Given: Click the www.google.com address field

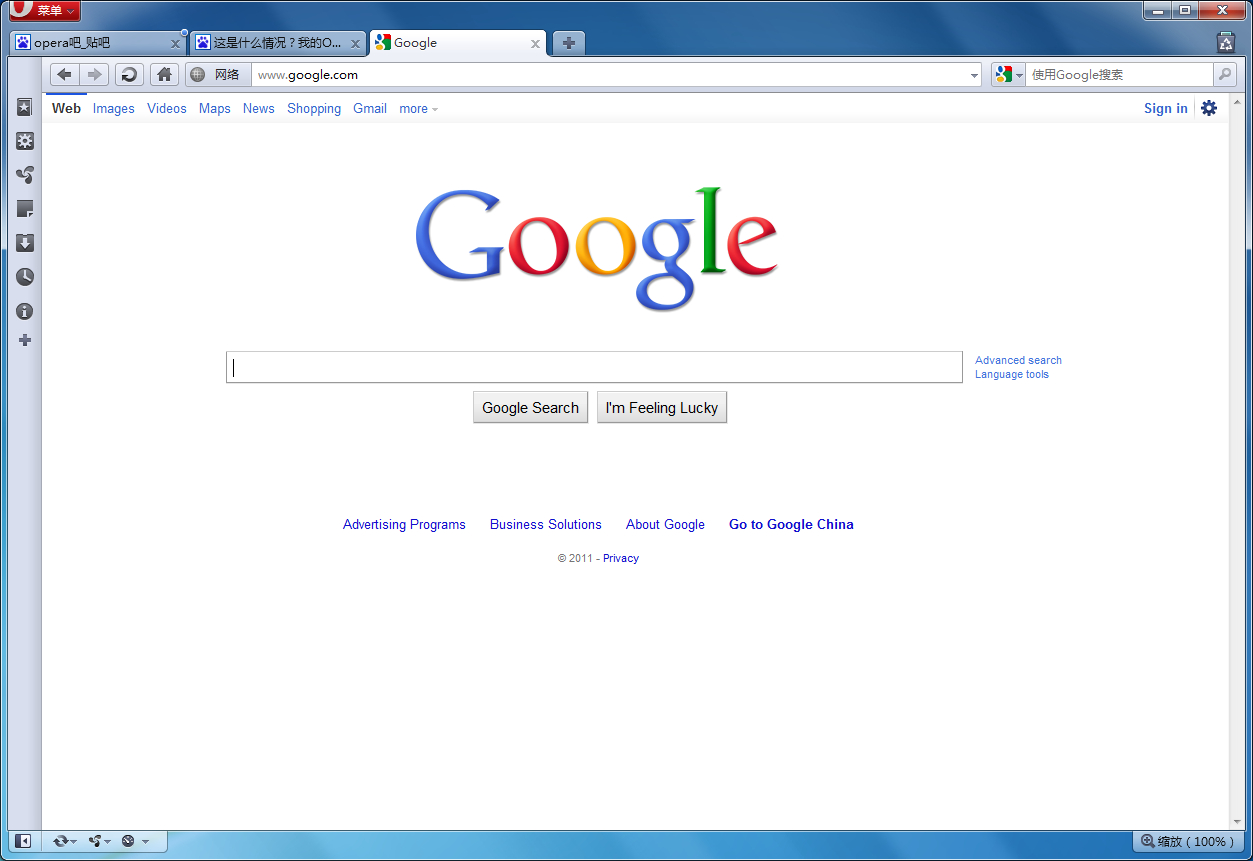Looking at the screenshot, I should click(610, 75).
